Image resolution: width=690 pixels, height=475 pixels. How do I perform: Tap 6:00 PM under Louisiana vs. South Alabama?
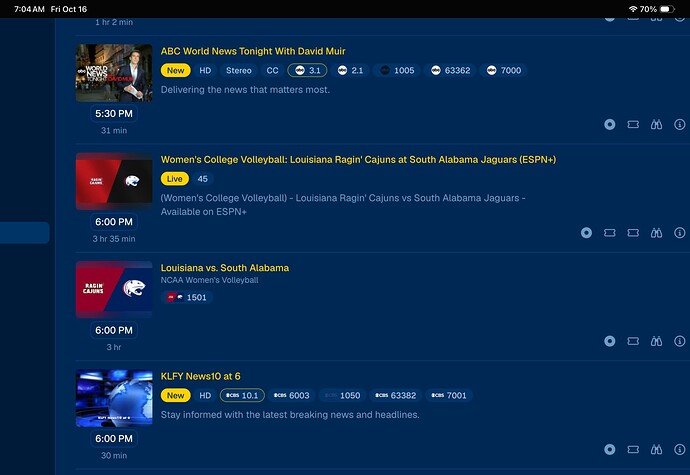coord(114,330)
